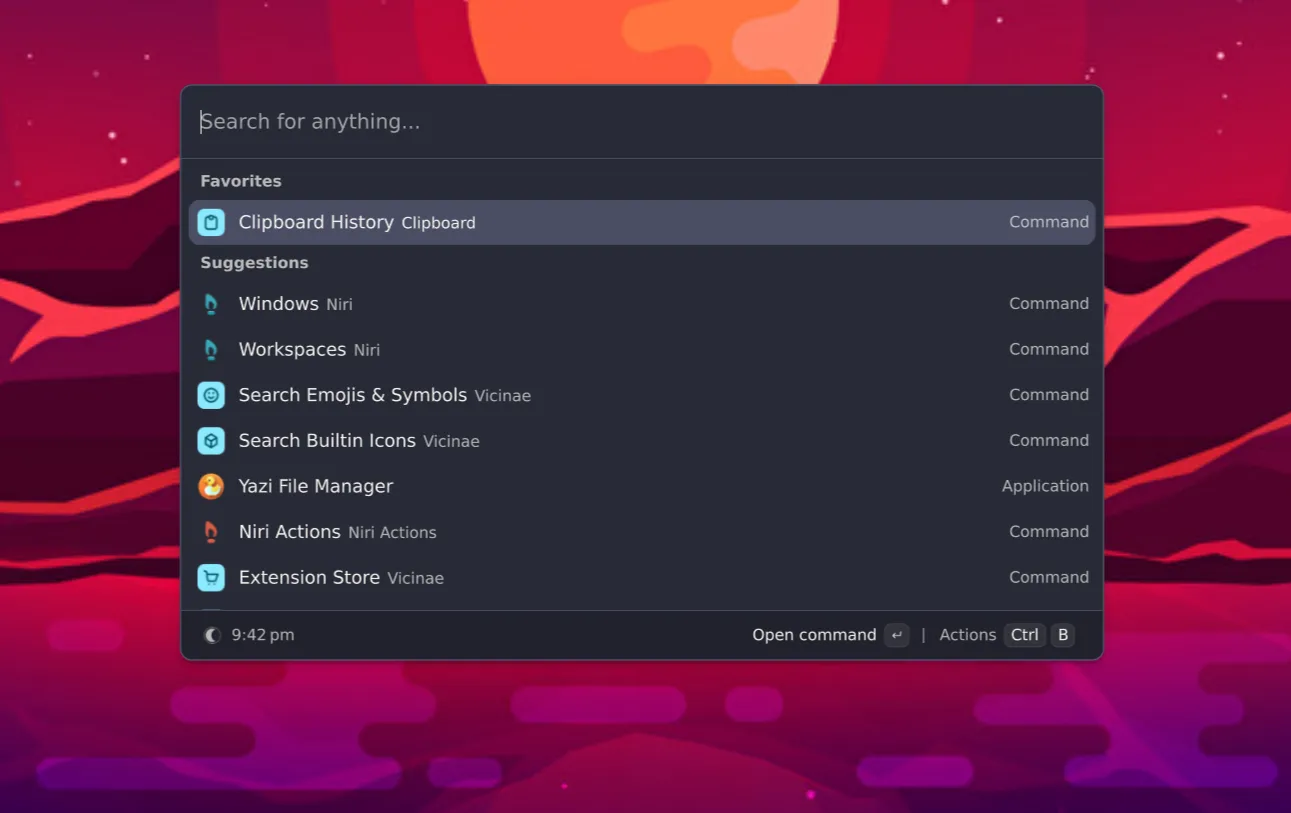
Task: Click the 'Niri' subtitle beside Workspaces
Action: 367,350
